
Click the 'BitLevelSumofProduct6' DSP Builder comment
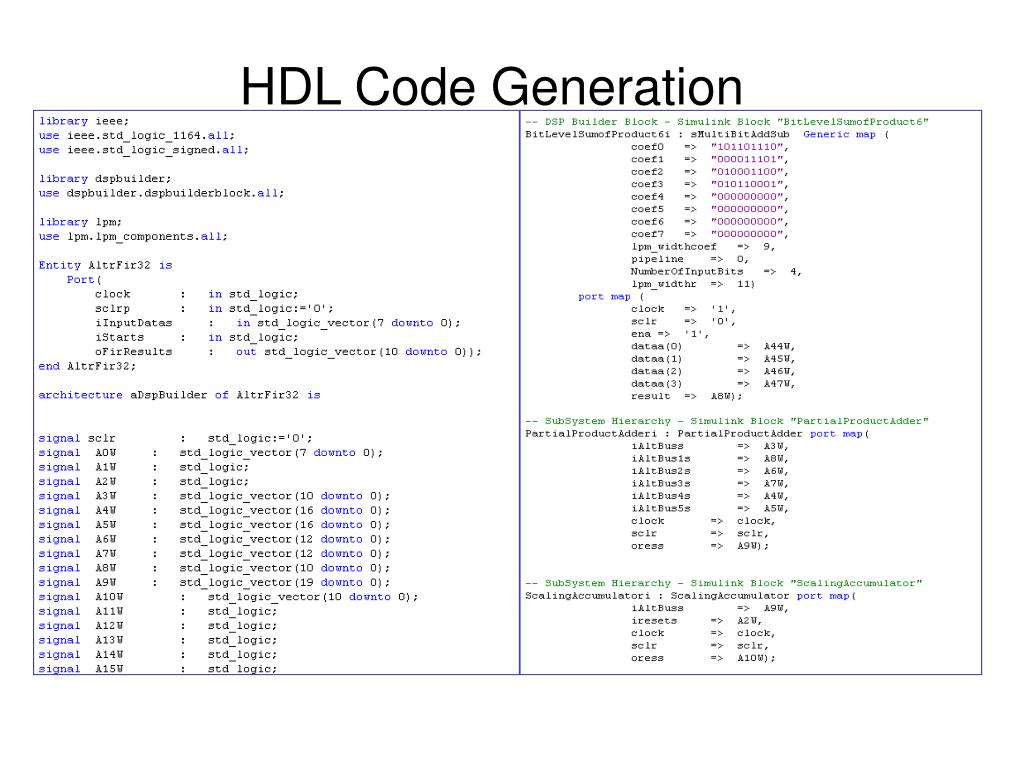(727, 121)
